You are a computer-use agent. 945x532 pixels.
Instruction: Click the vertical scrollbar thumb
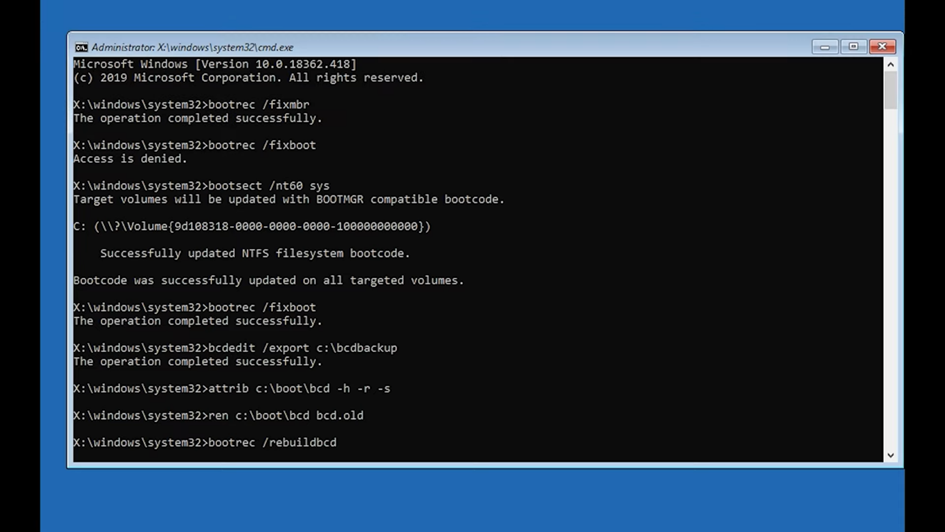[891, 90]
